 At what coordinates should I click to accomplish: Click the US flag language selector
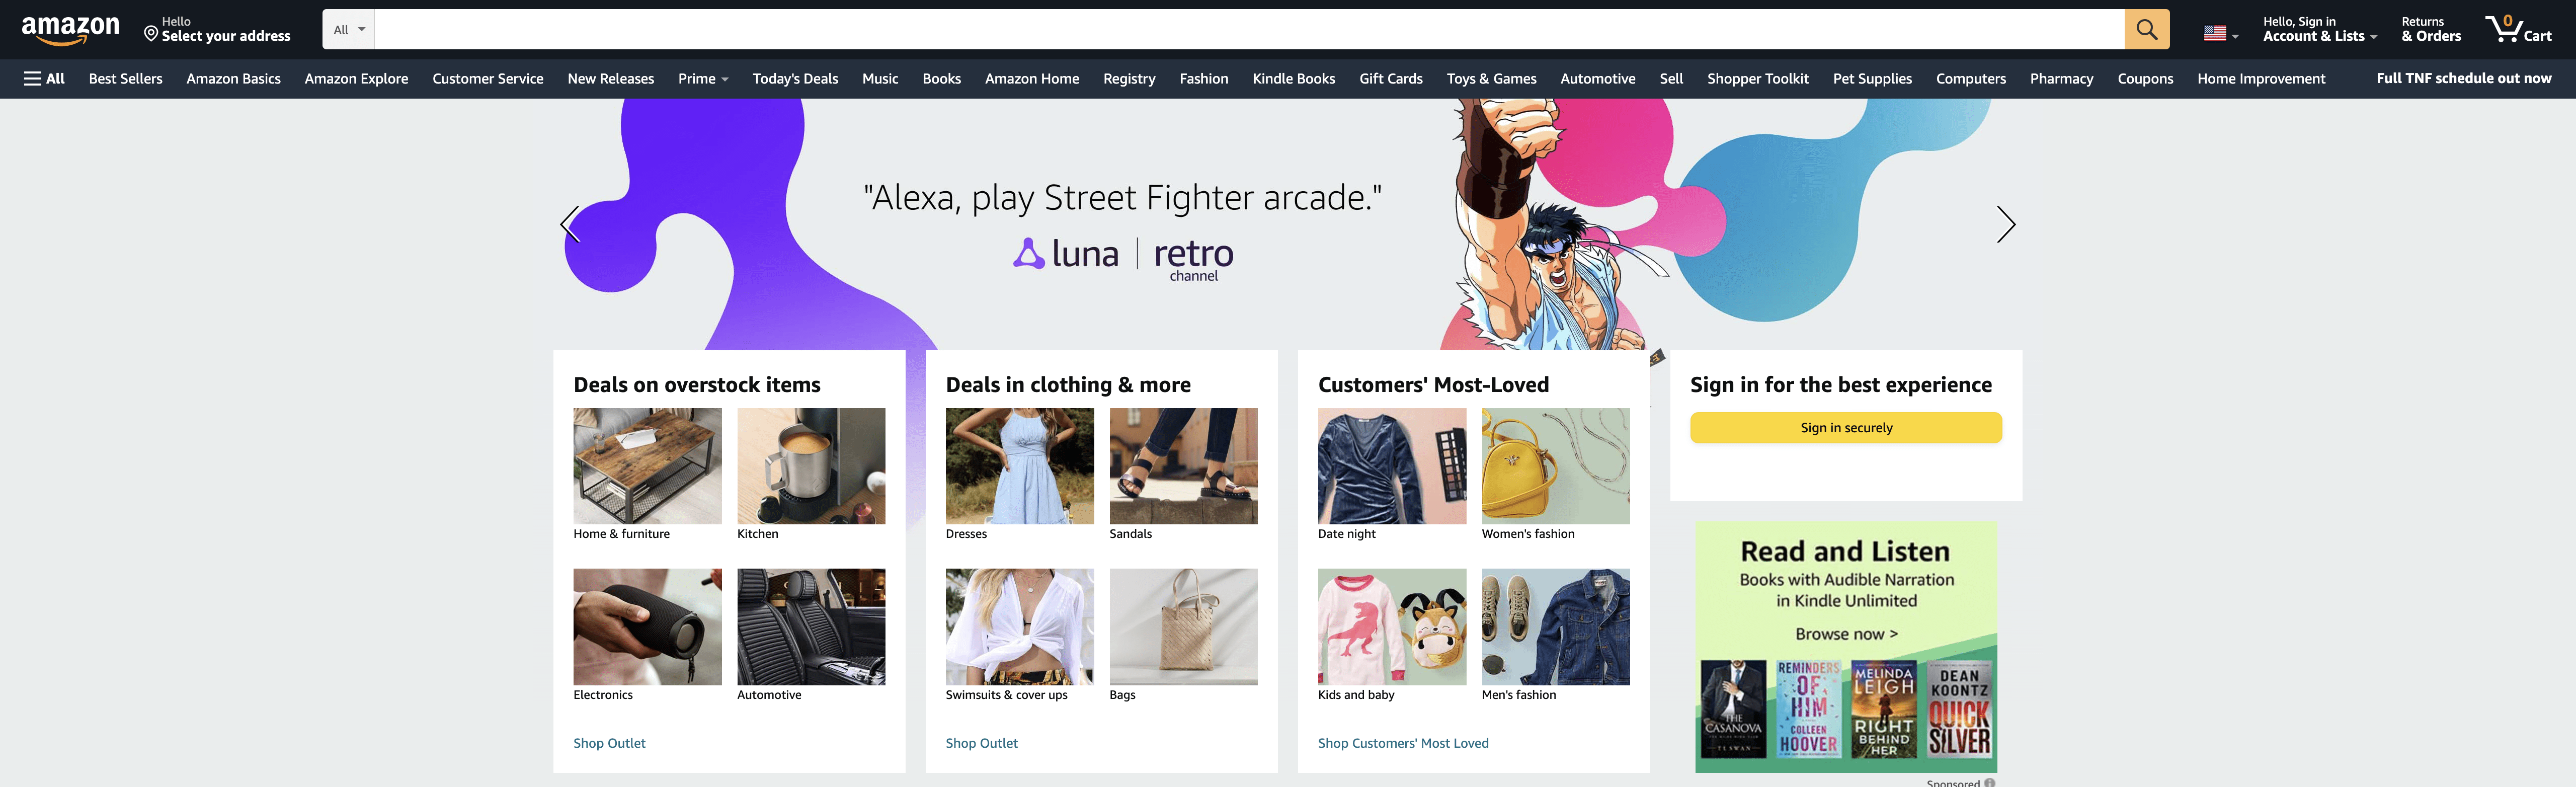pos(2220,33)
